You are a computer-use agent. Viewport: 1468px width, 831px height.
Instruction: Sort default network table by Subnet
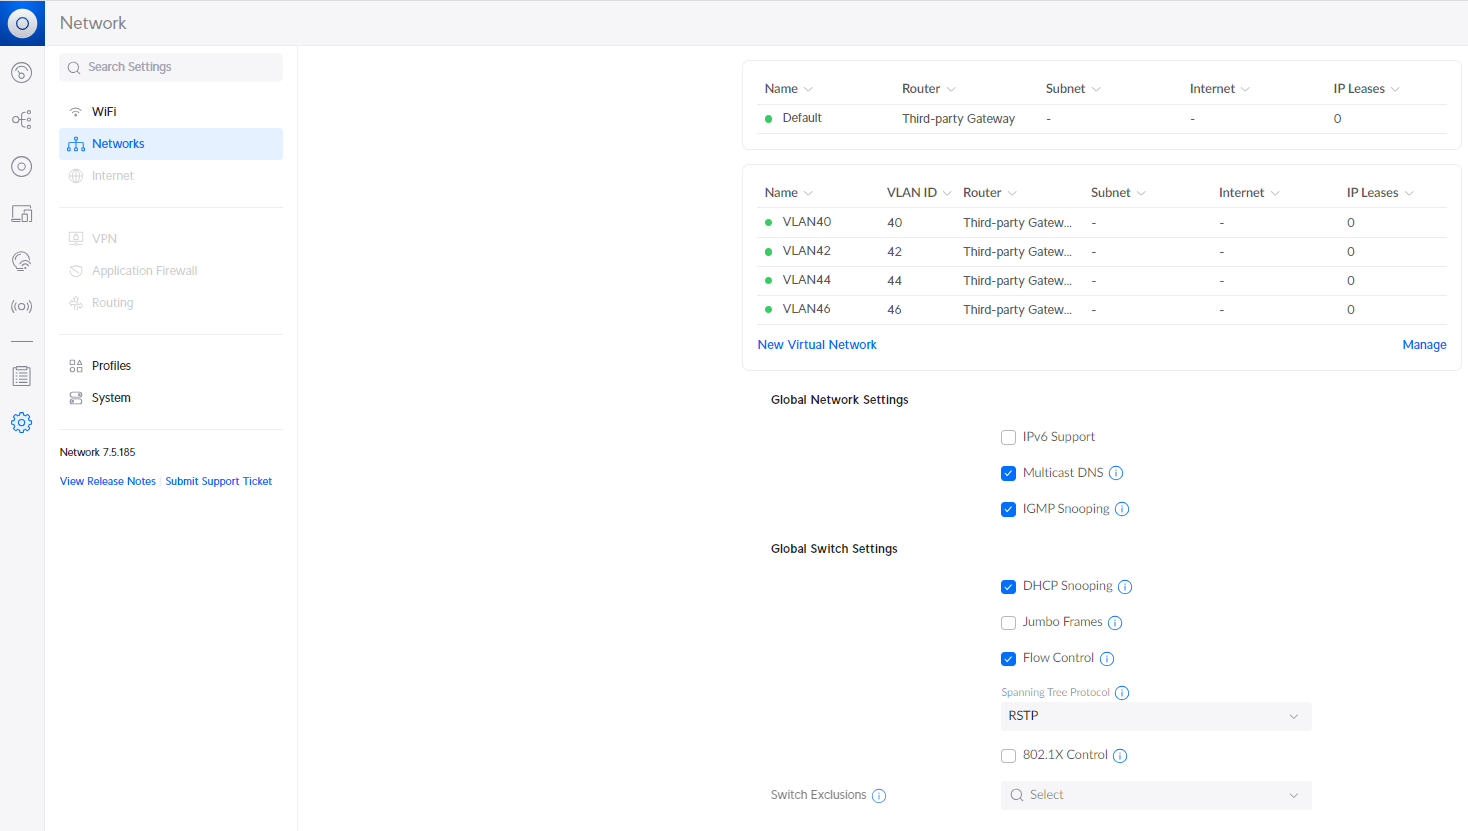(1073, 89)
